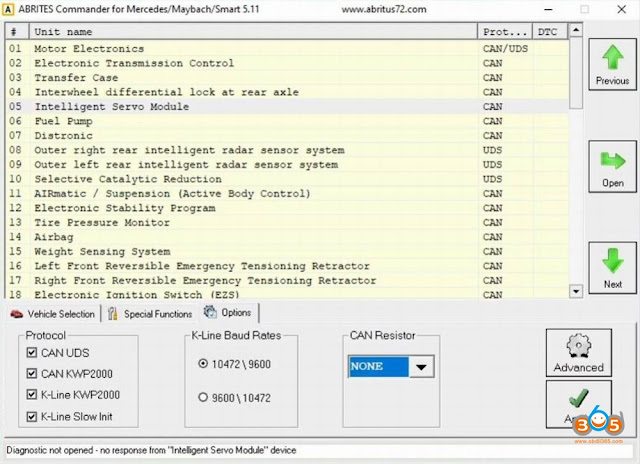The width and height of the screenshot is (640, 464).
Task: Click the # column header
Action: point(17,31)
